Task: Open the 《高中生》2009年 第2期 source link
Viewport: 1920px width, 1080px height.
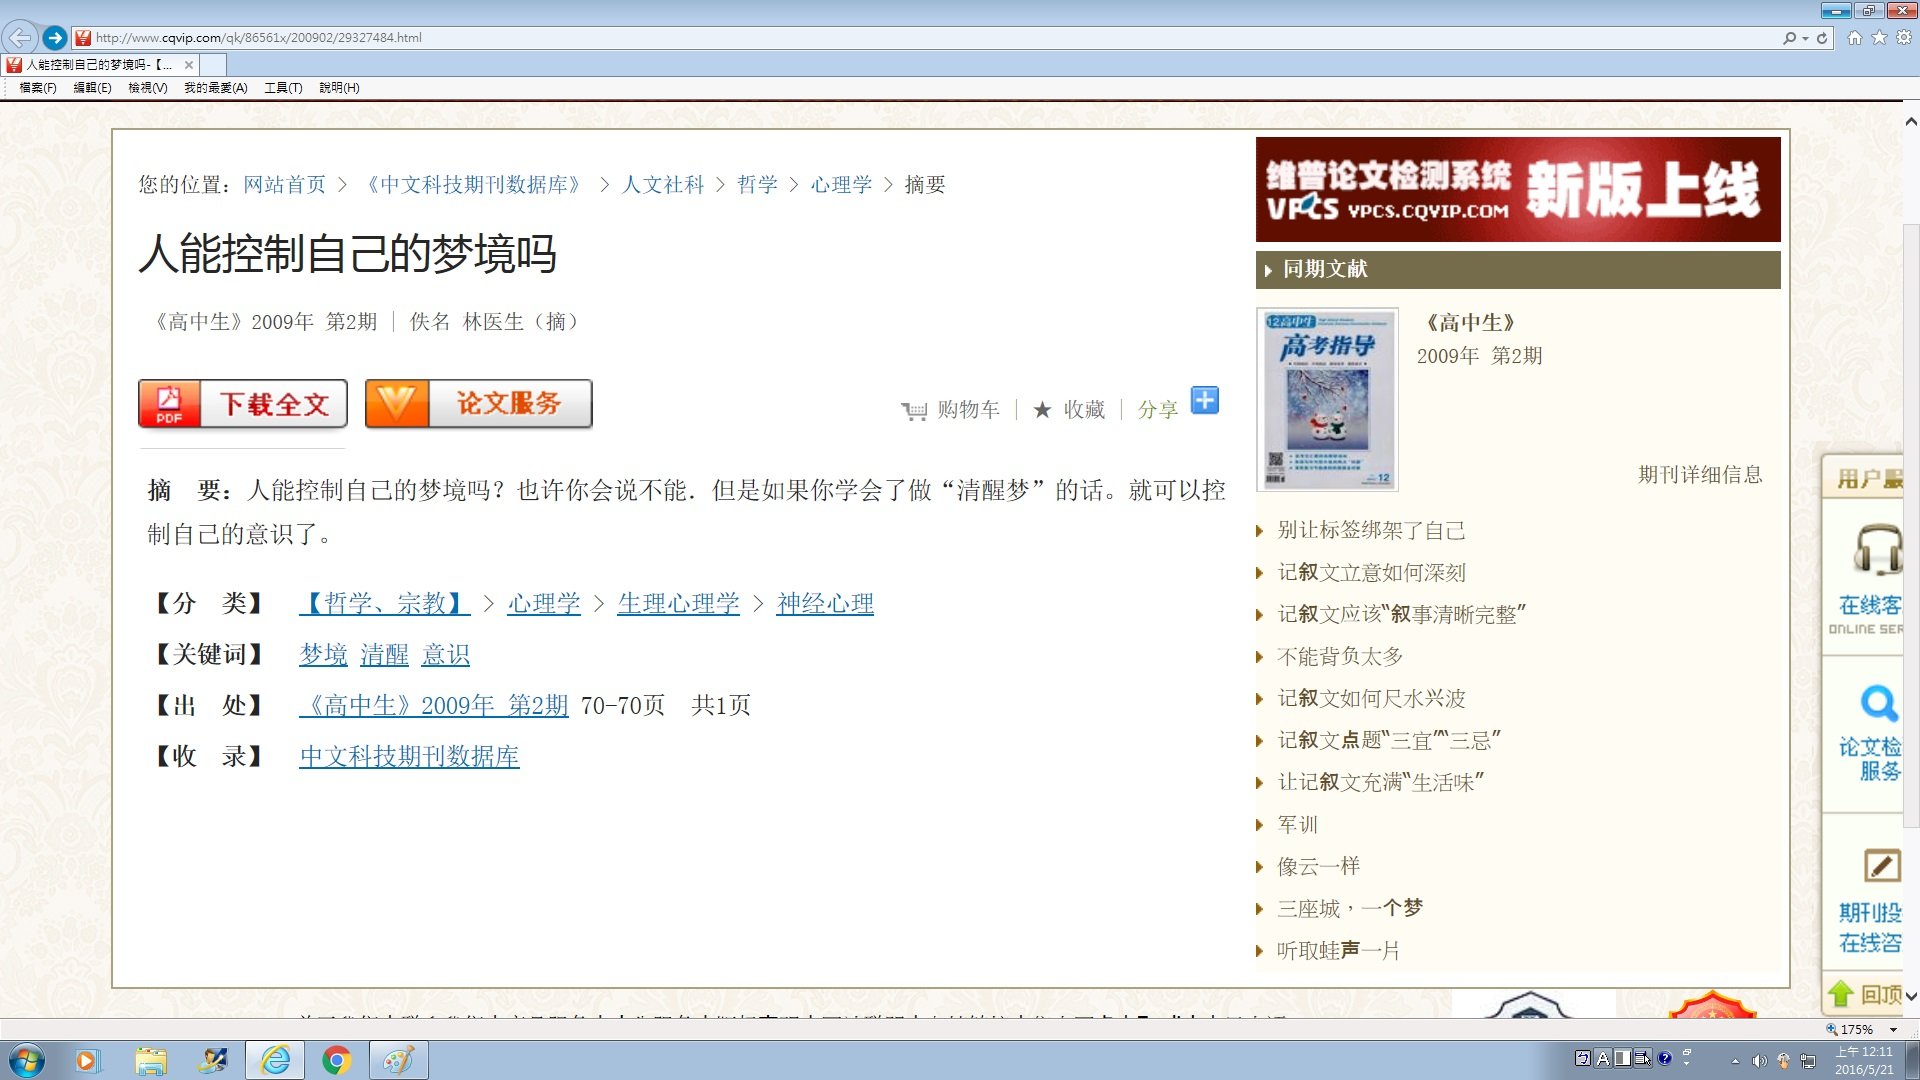Action: [x=433, y=706]
